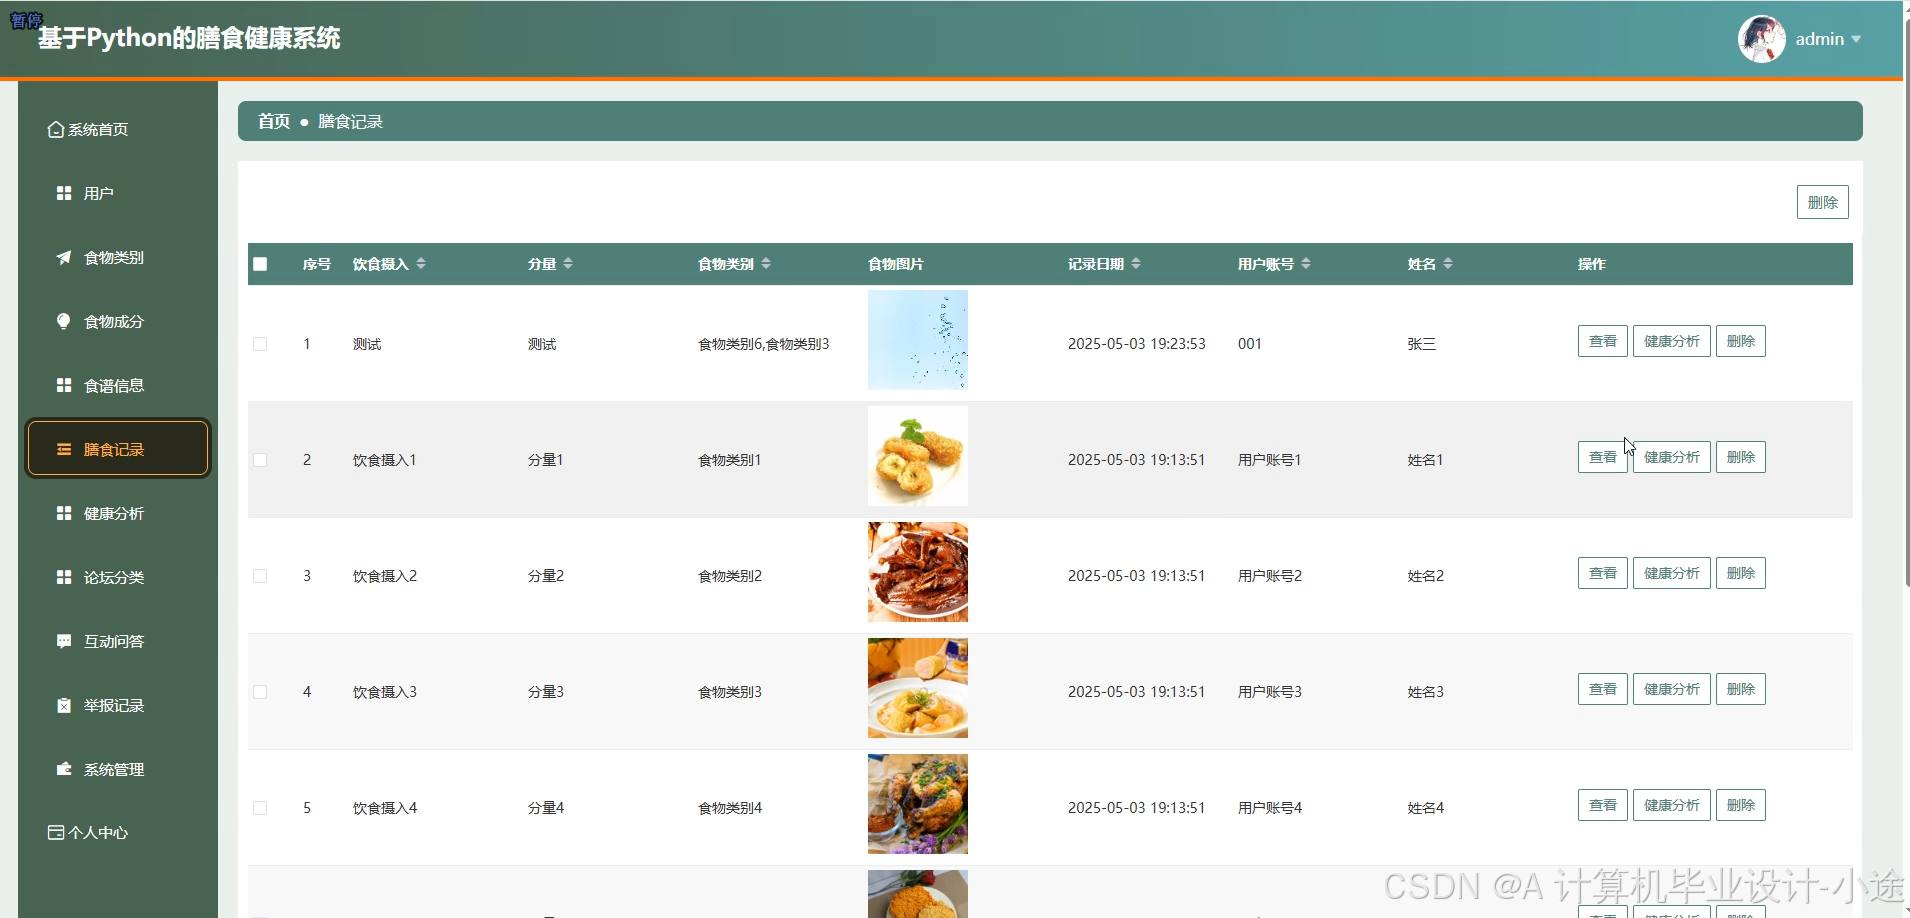The width and height of the screenshot is (1910, 918).
Task: Click the clipboard icon beside 举报记录
Action: pyautogui.click(x=64, y=705)
